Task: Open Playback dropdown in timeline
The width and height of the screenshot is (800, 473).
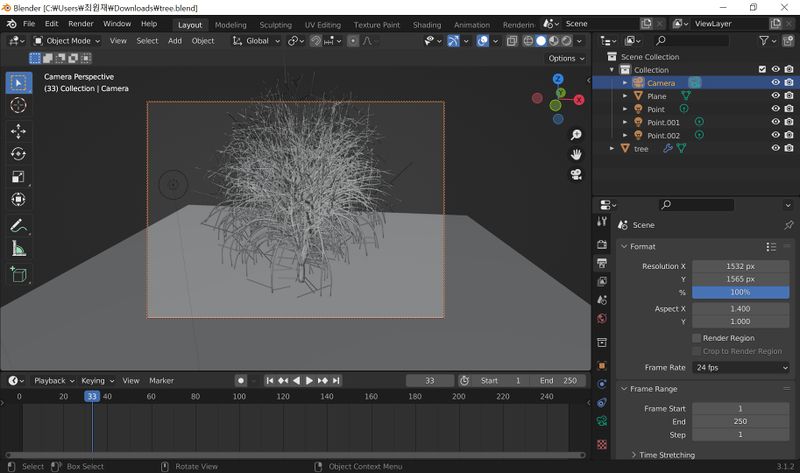Action: pos(54,381)
